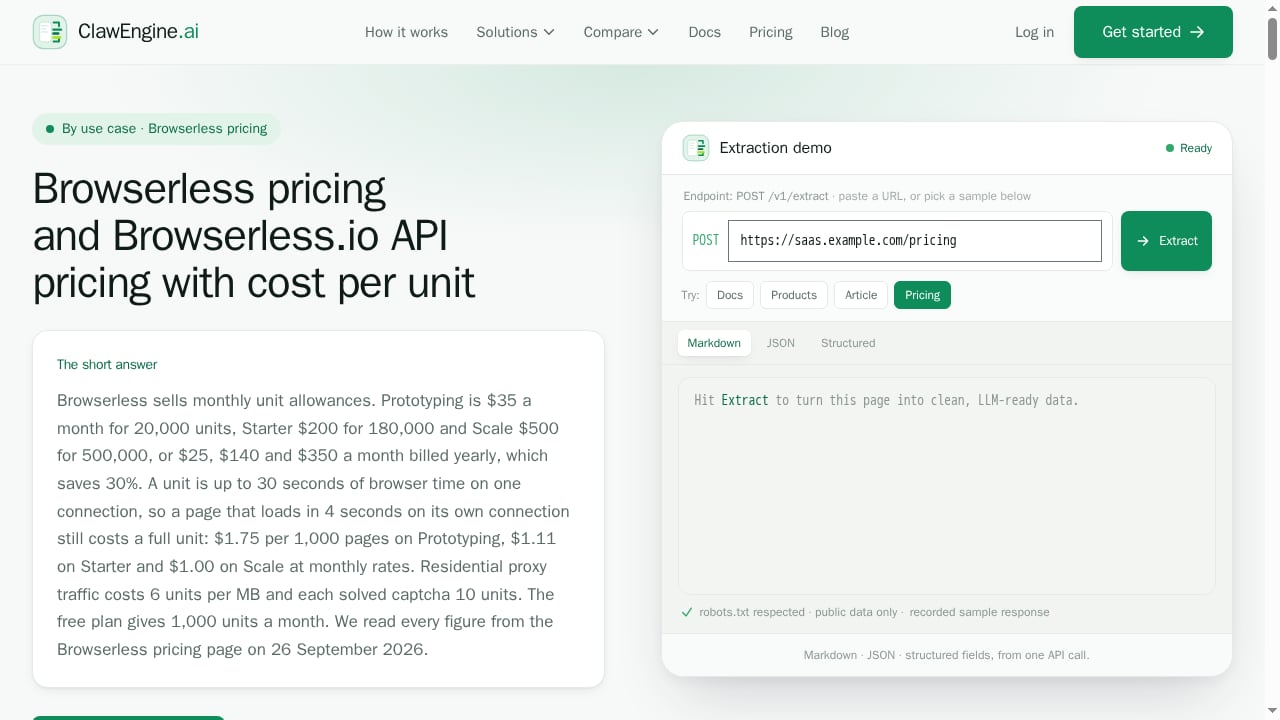
Task: Click the ClawEngine.ai logo icon
Action: click(x=50, y=32)
